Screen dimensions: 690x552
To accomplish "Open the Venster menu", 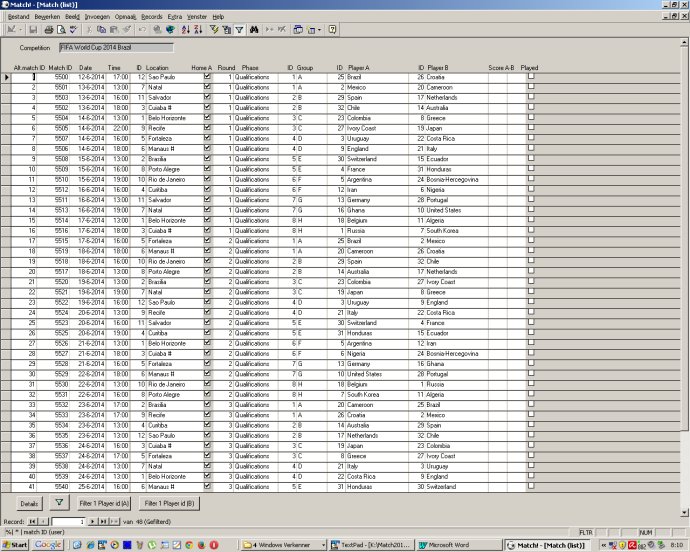I will click(x=197, y=17).
